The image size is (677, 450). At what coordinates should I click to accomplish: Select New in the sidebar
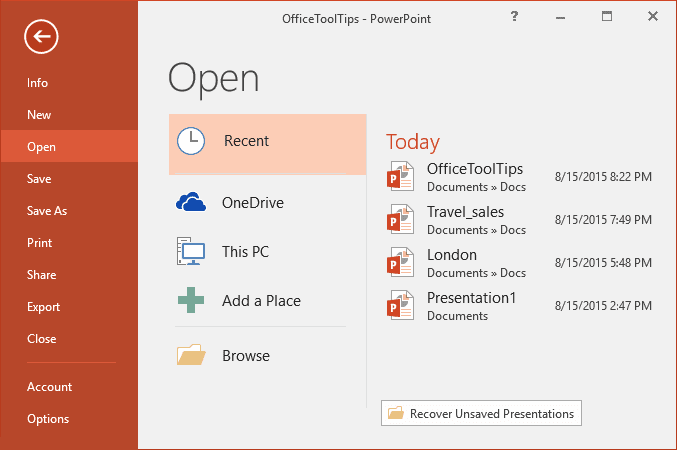(x=69, y=115)
